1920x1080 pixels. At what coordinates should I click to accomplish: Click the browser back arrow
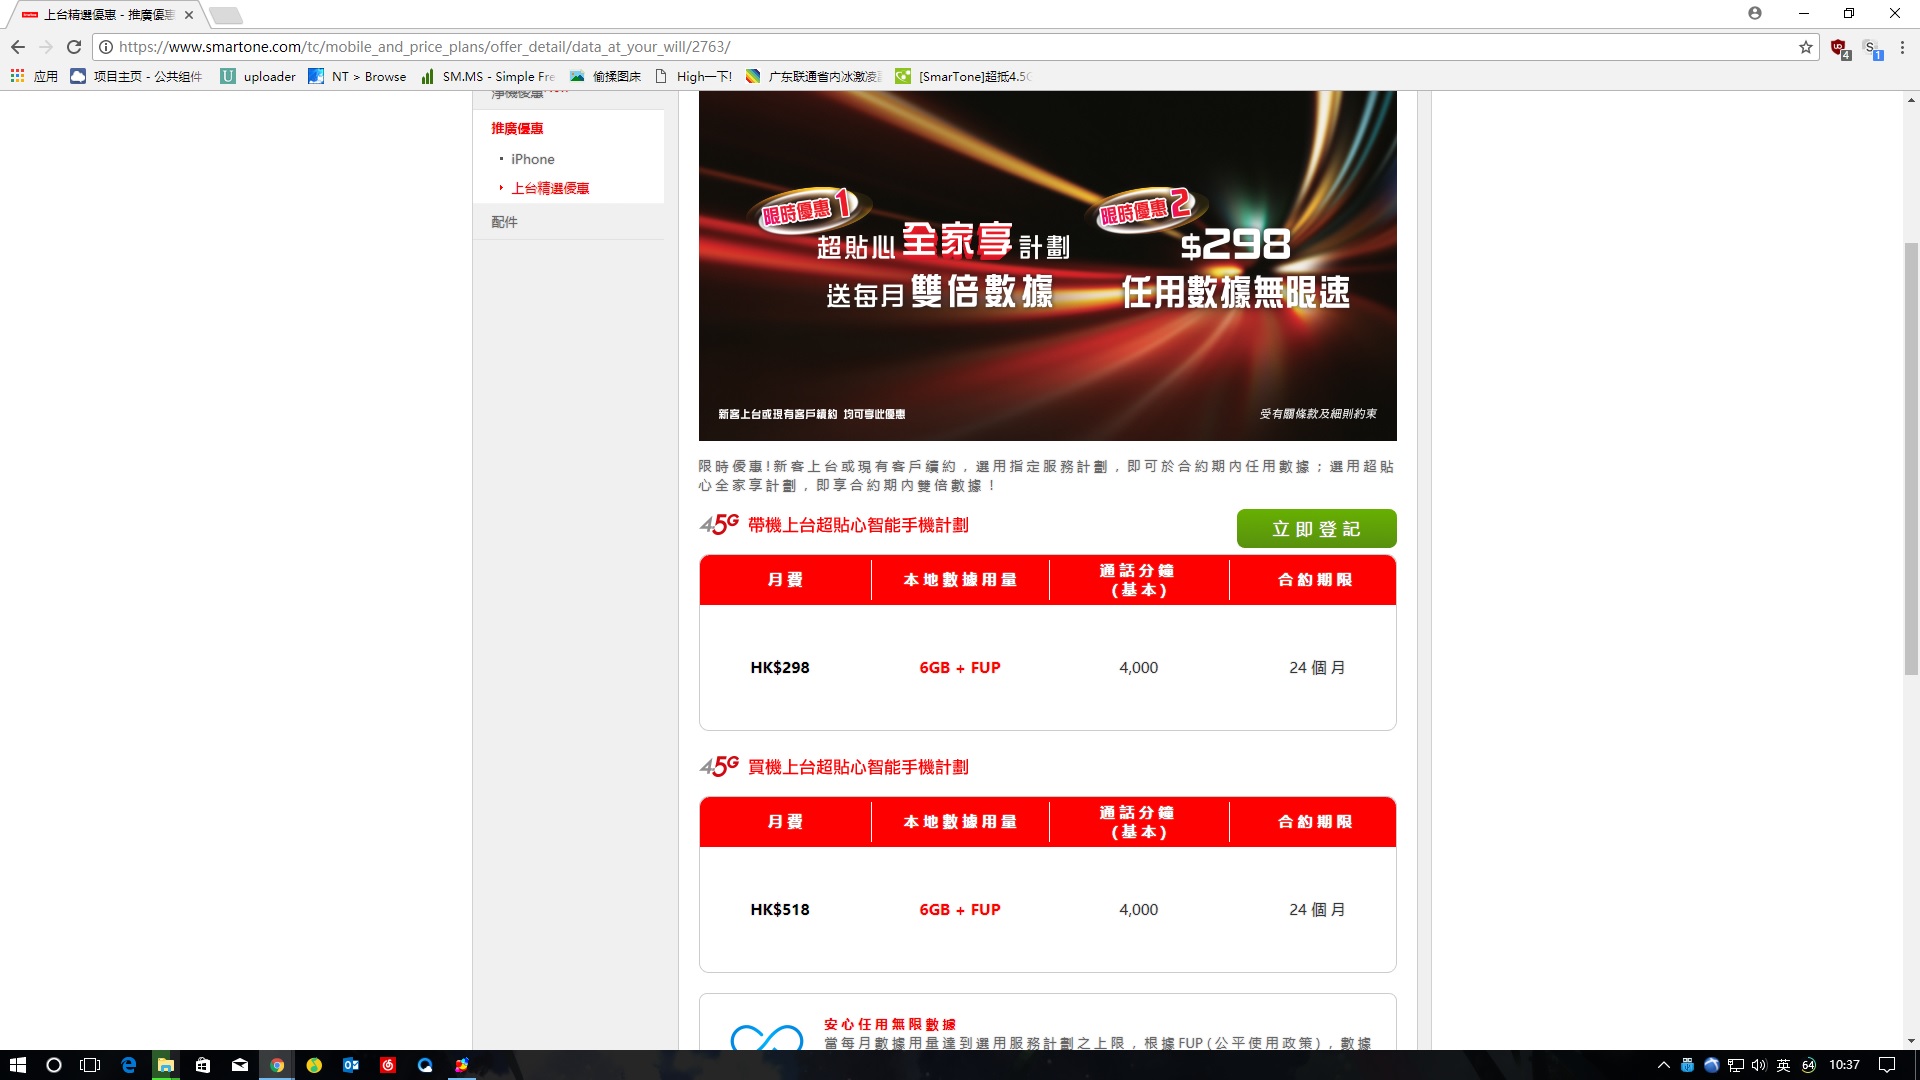[18, 47]
